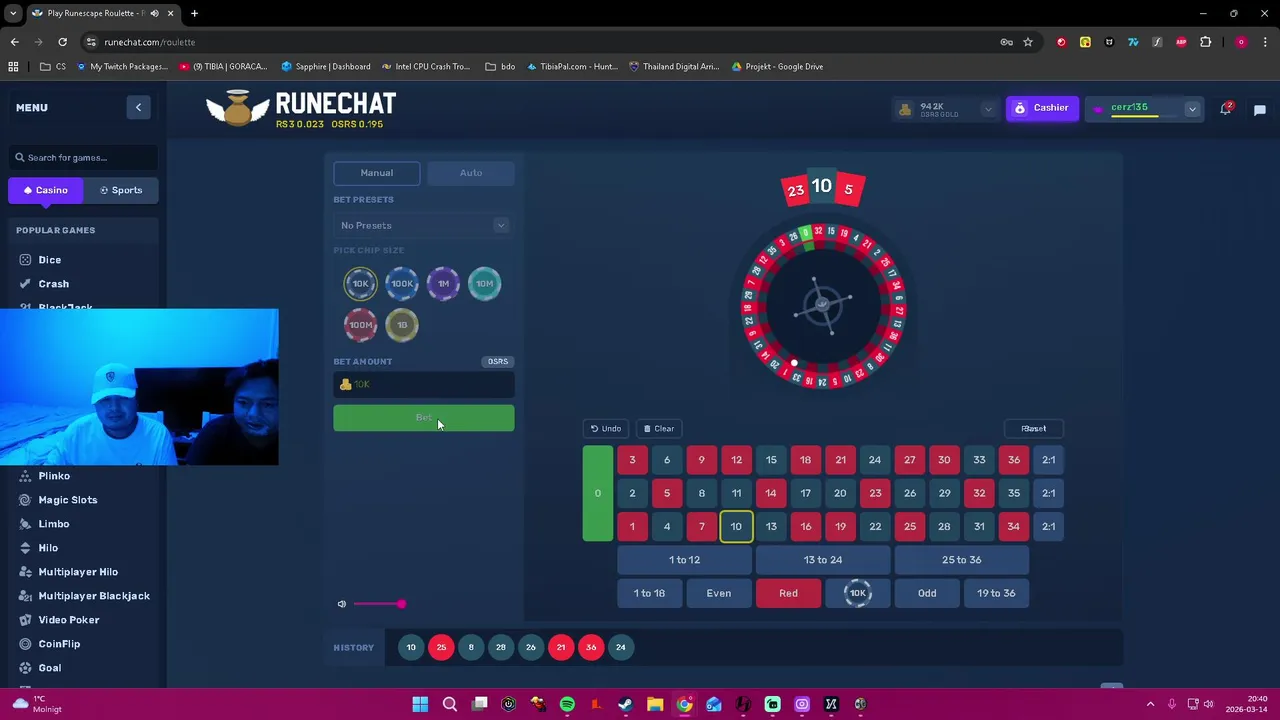Place bet on Red

(788, 593)
